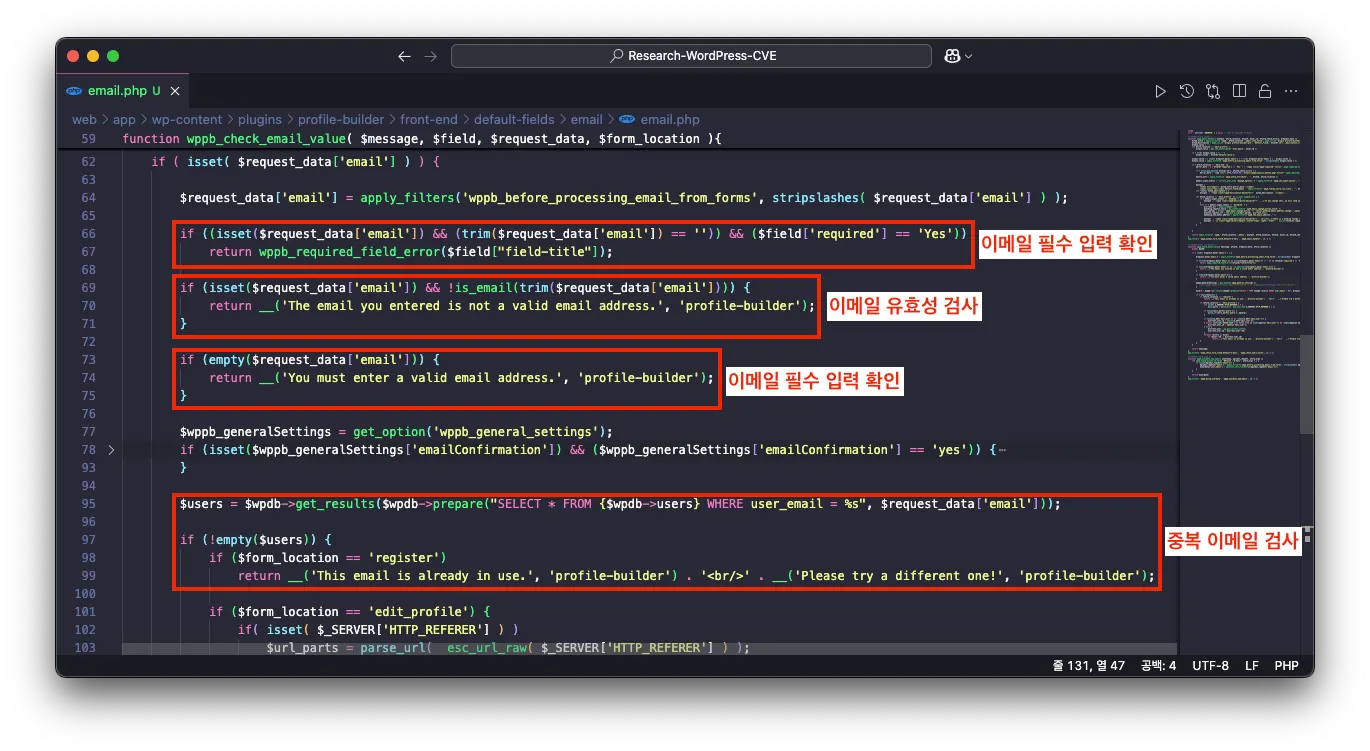This screenshot has height=751, width=1370.
Task: Click the 'front-end' breadcrumb
Action: pos(429,120)
